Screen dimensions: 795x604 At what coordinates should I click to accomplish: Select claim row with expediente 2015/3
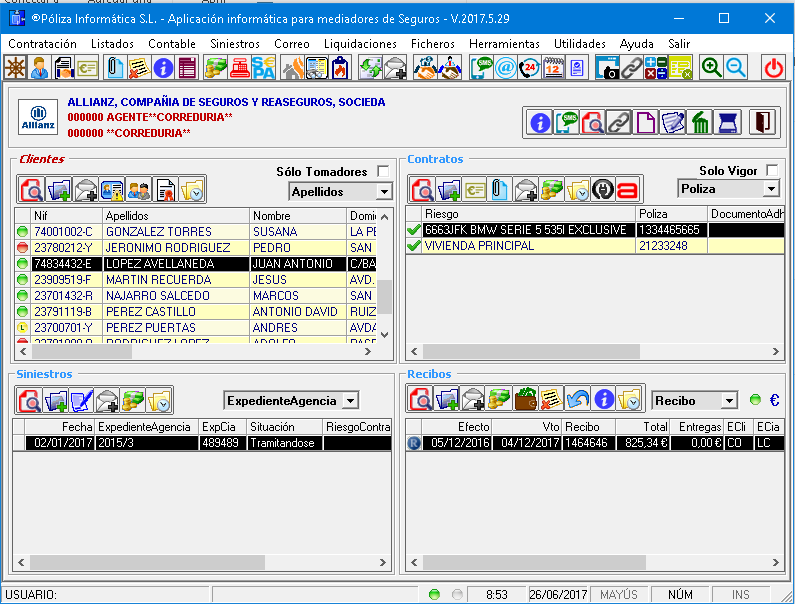[202, 443]
